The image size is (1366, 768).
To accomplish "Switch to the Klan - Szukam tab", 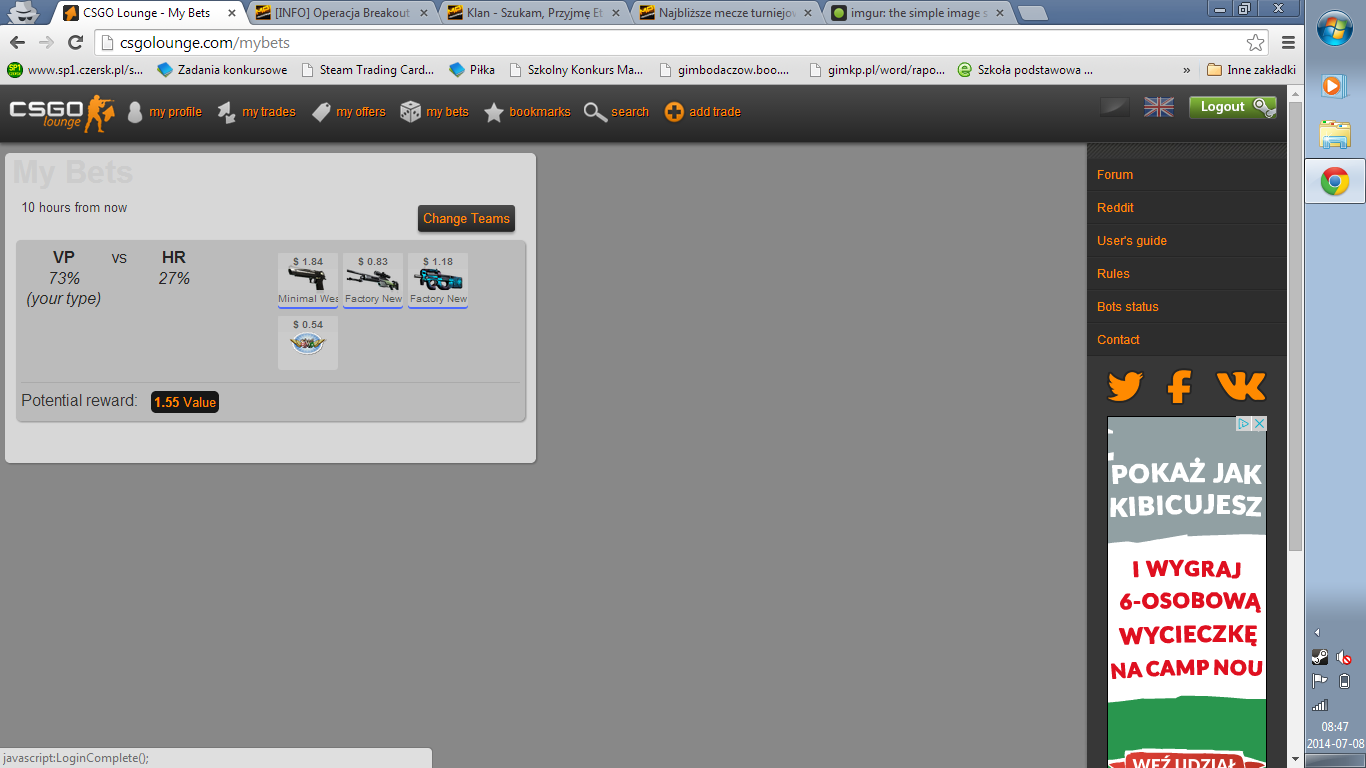I will tap(535, 13).
